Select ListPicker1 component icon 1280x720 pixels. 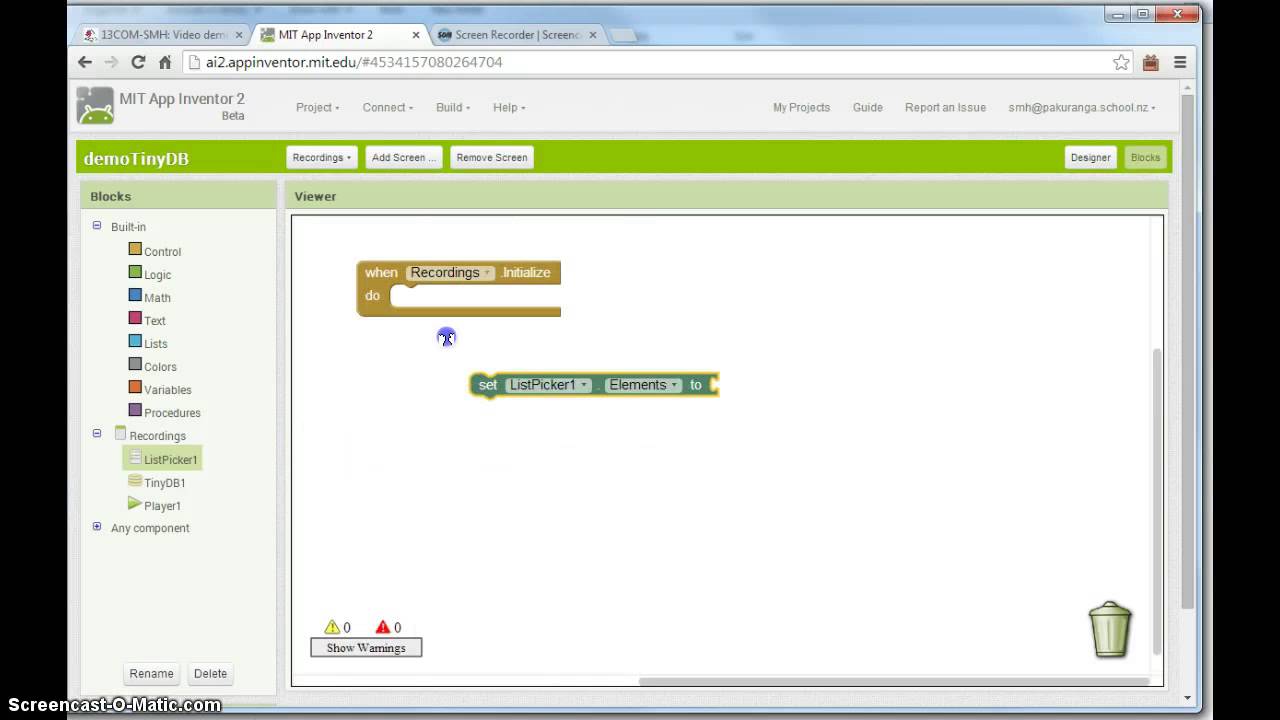click(x=135, y=457)
